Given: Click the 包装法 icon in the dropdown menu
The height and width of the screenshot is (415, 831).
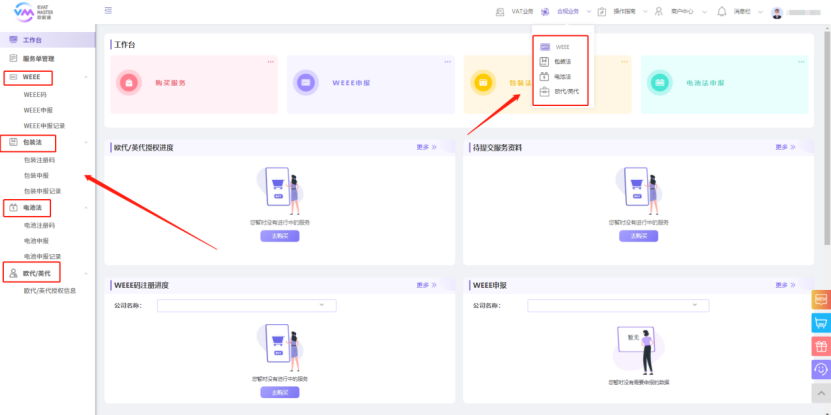Looking at the screenshot, I should pos(544,61).
